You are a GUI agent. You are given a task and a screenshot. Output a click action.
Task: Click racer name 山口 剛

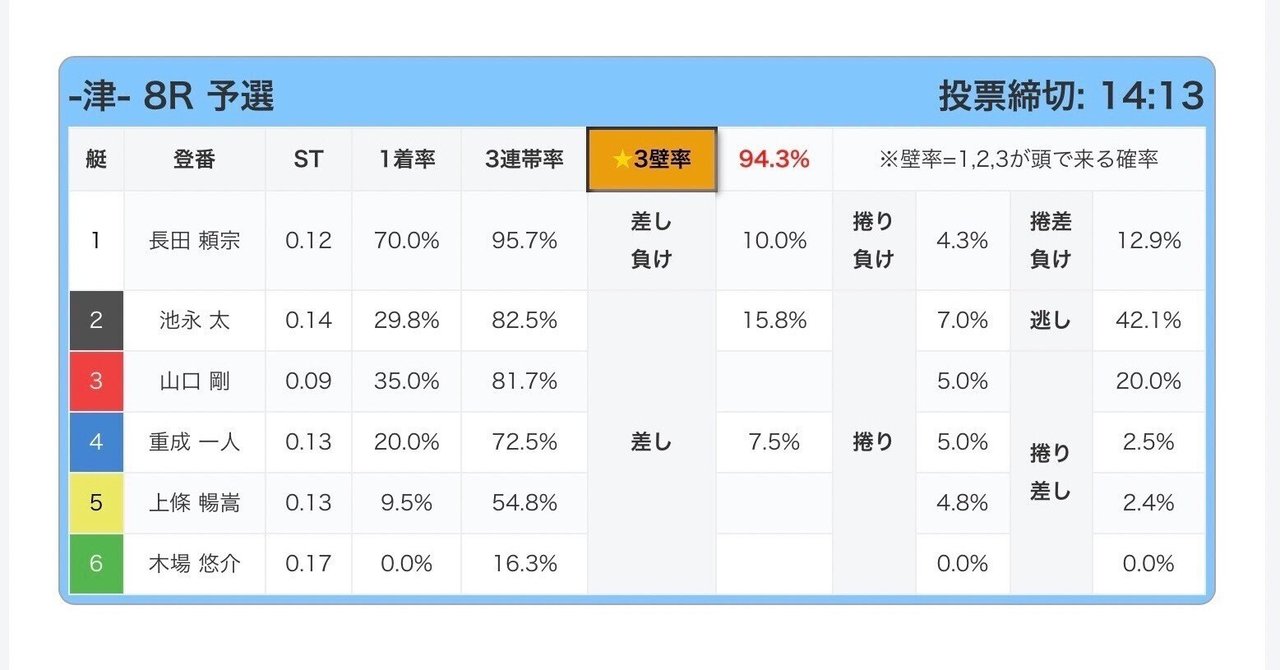click(195, 381)
